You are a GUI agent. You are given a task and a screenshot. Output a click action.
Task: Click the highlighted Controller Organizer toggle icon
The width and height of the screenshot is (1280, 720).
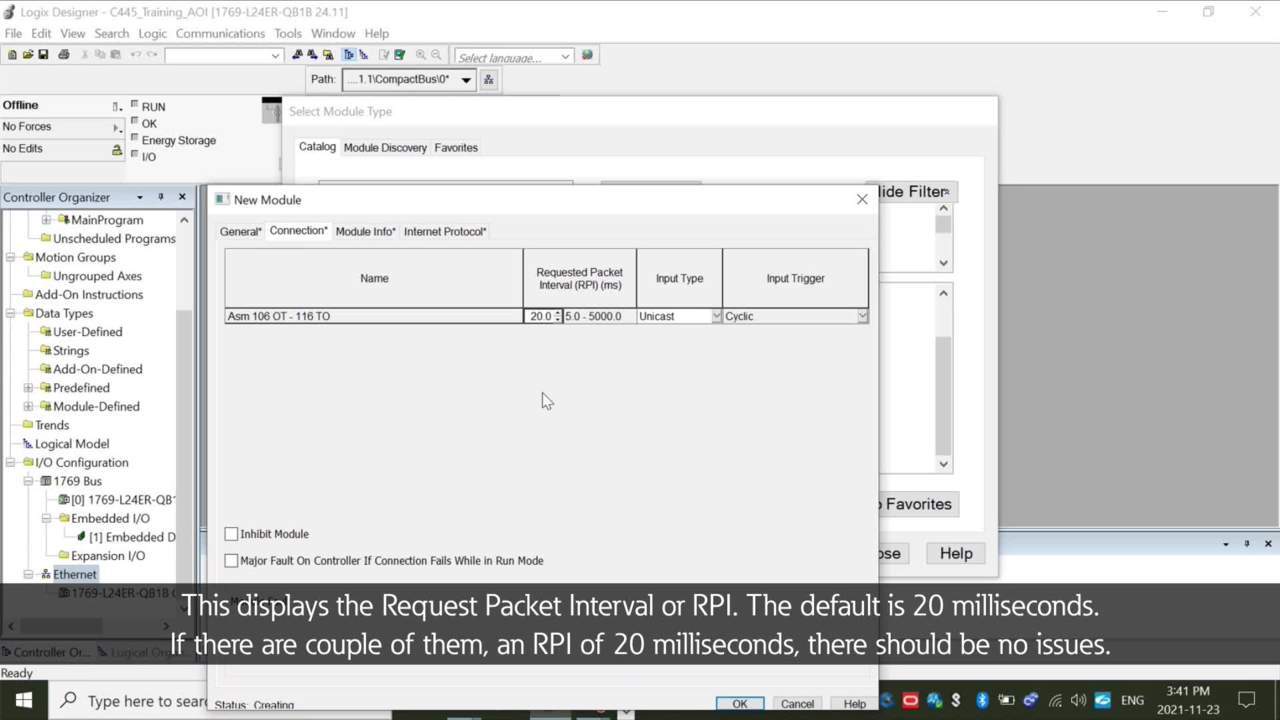click(x=349, y=55)
